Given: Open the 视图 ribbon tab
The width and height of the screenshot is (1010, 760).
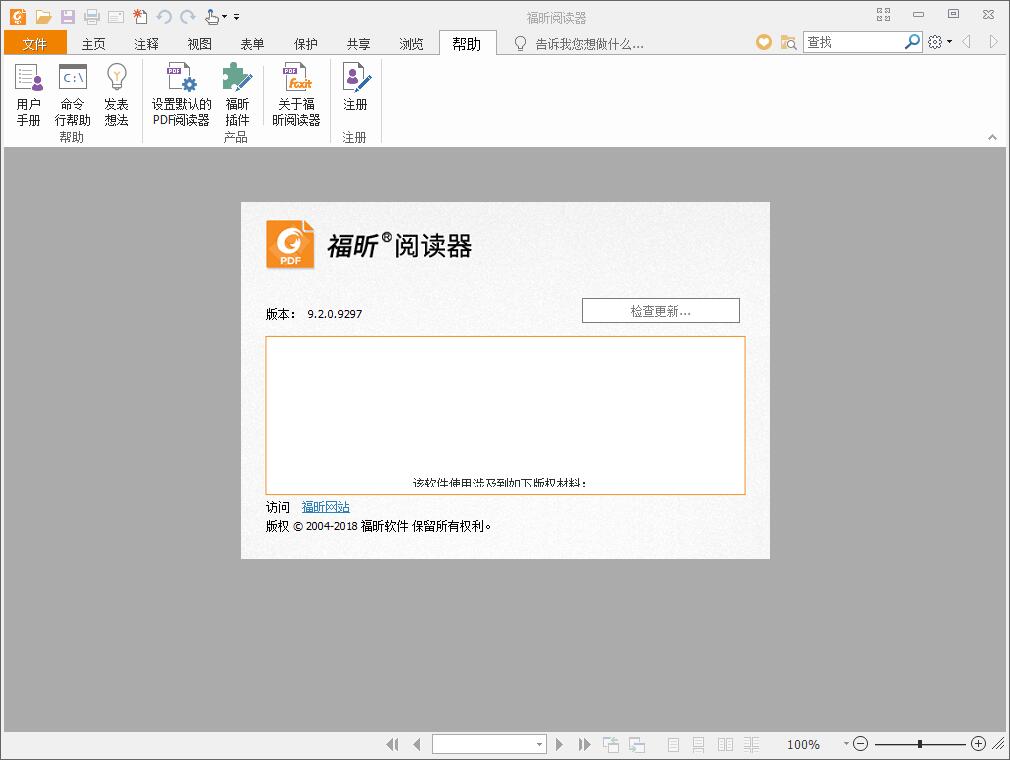Looking at the screenshot, I should [198, 43].
